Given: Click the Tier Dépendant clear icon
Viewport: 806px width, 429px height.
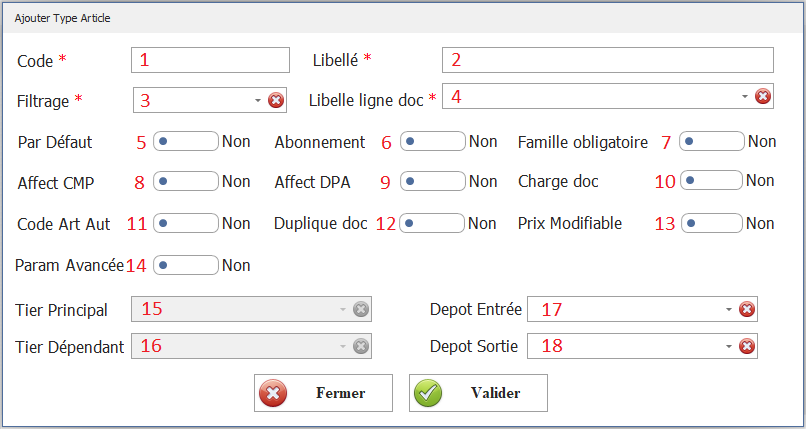Looking at the screenshot, I should pos(361,347).
